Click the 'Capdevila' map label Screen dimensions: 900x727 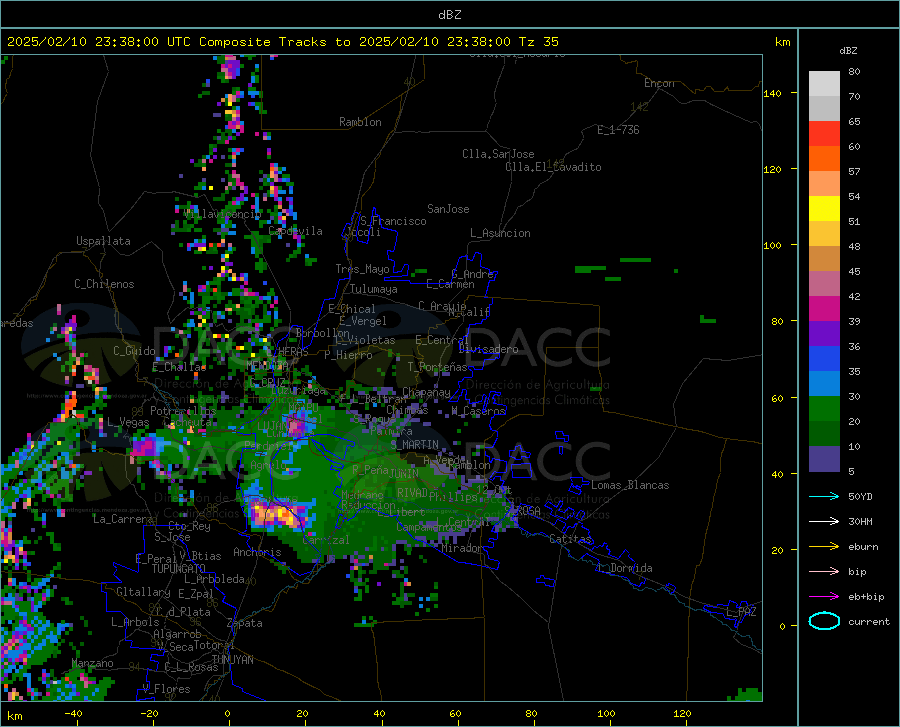[295, 231]
